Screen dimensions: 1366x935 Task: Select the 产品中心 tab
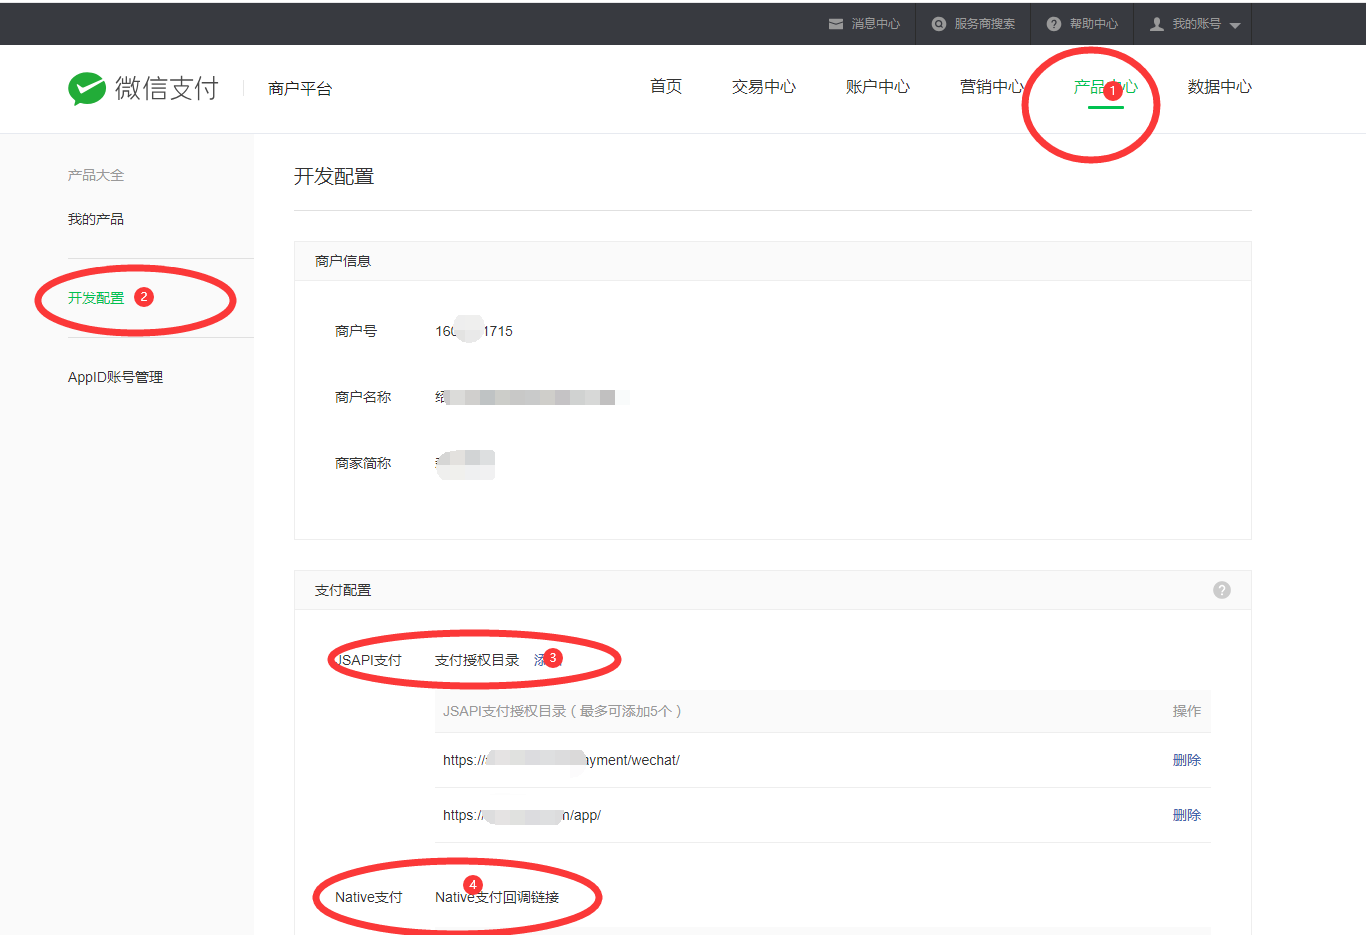click(x=1106, y=87)
